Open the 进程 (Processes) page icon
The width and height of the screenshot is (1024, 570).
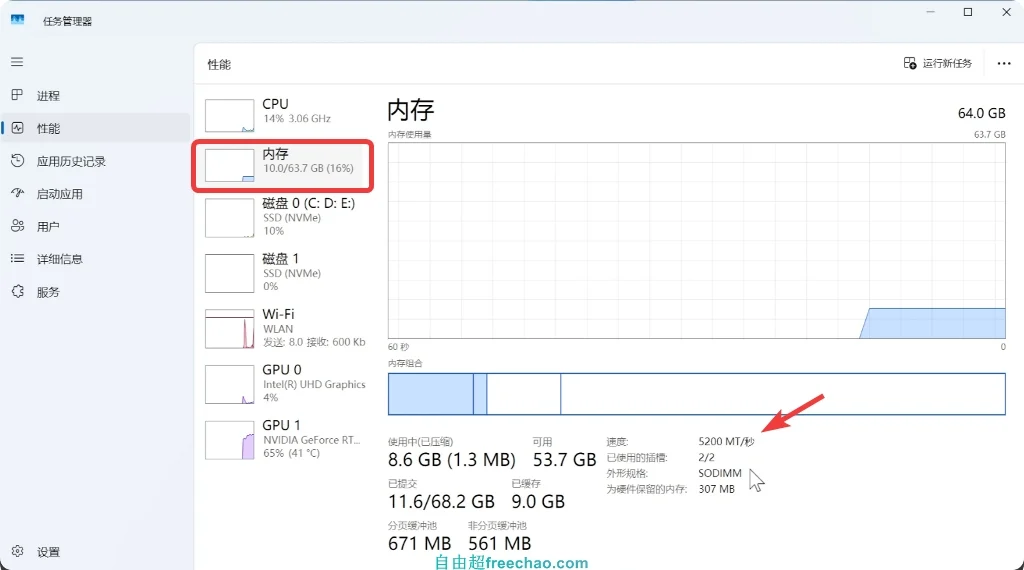pos(18,95)
